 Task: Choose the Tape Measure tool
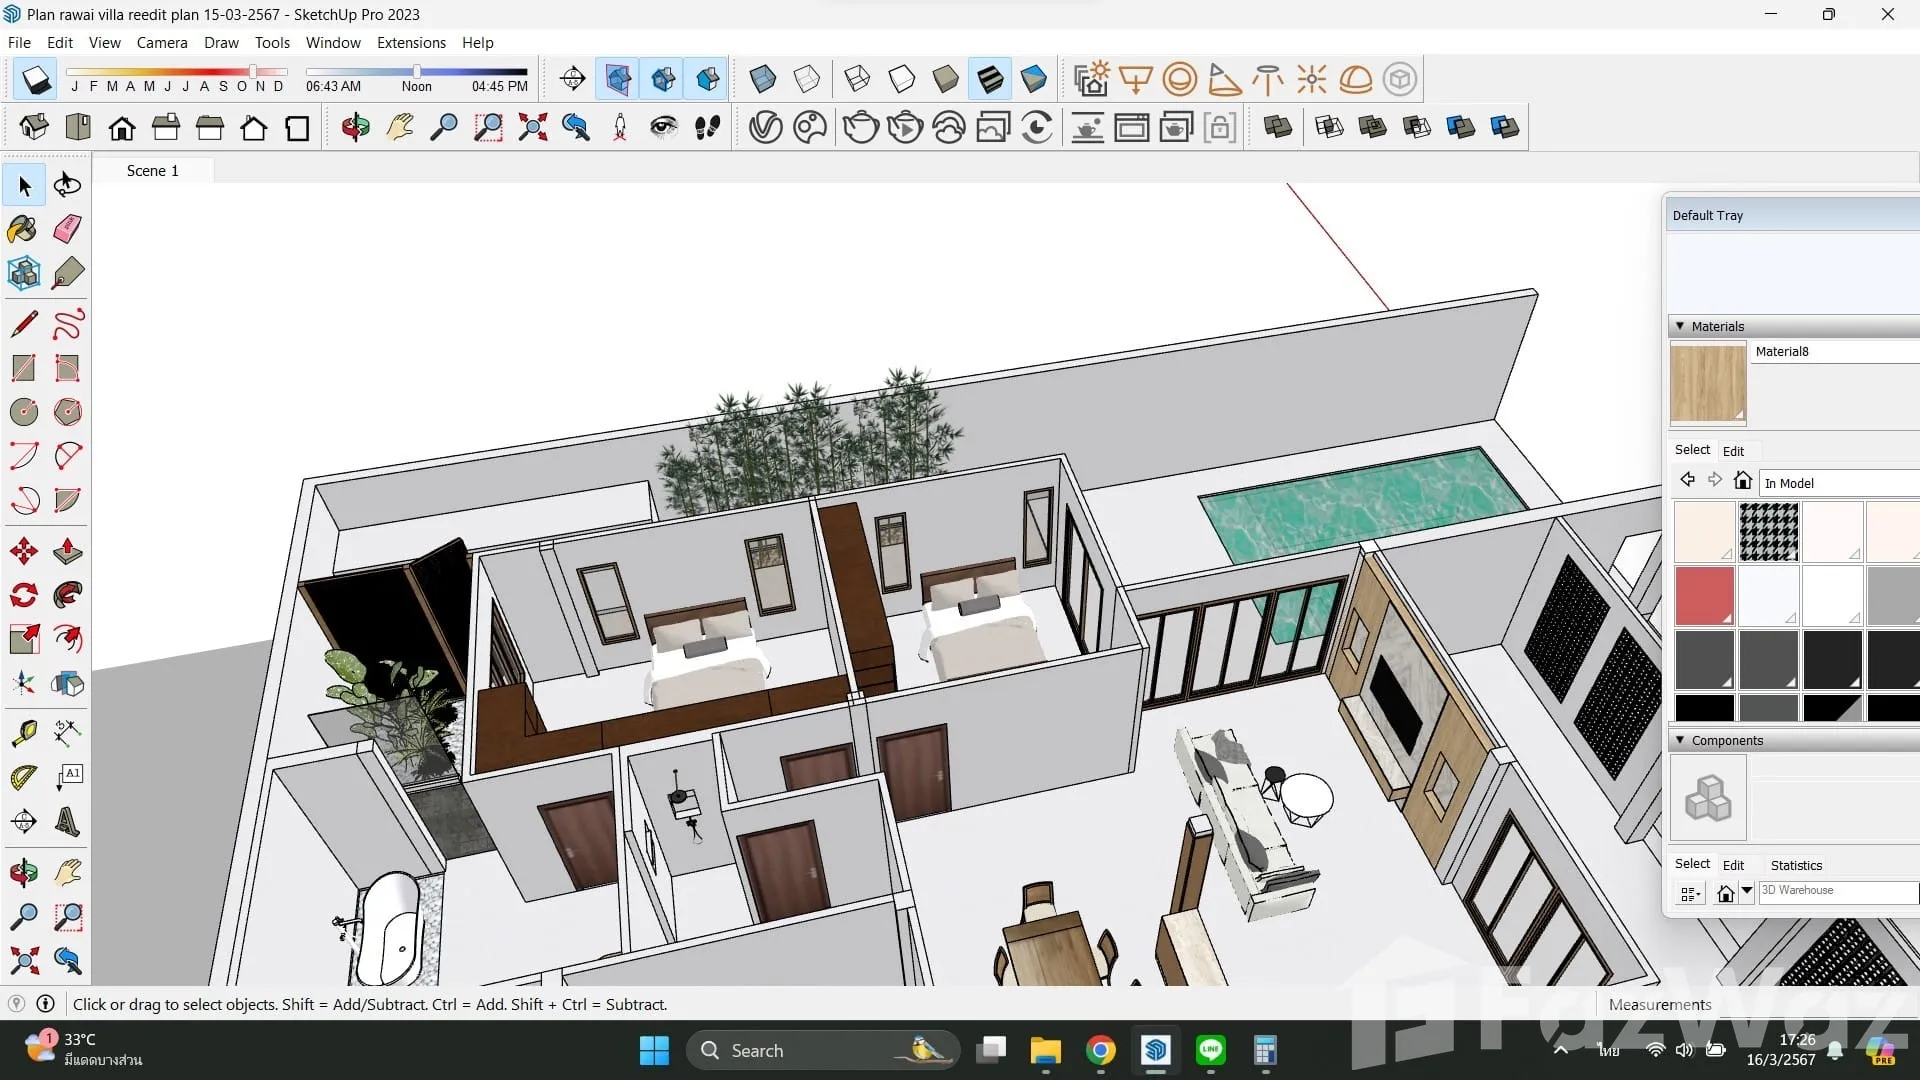click(x=23, y=733)
